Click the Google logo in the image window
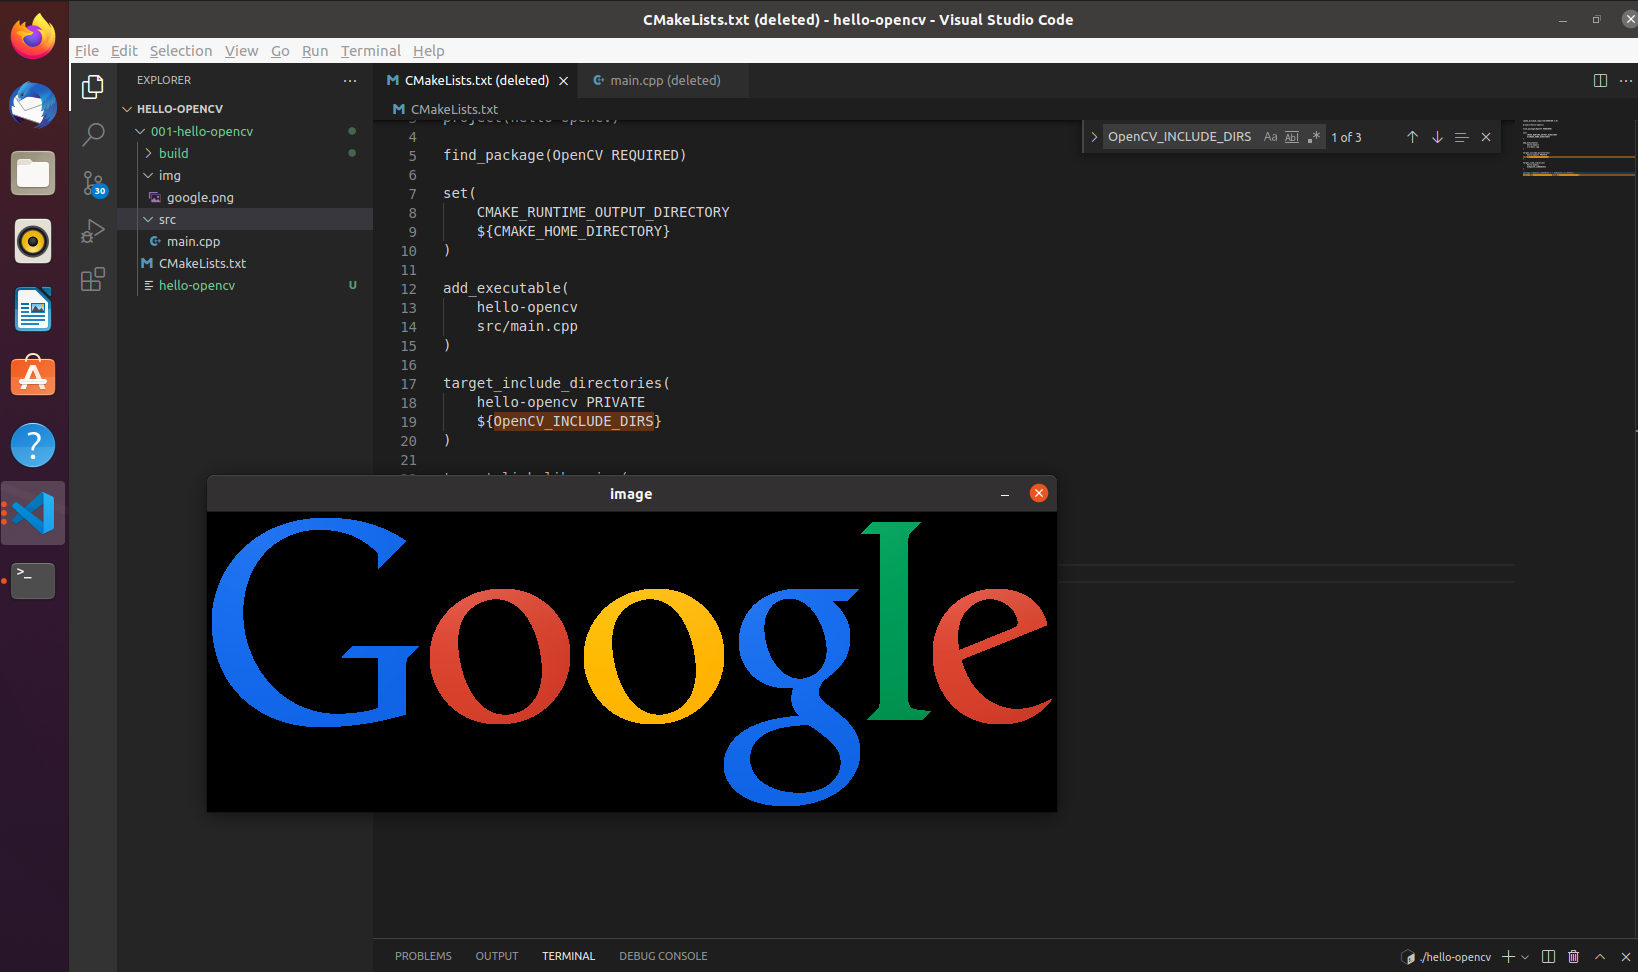Image resolution: width=1638 pixels, height=972 pixels. pos(632,662)
